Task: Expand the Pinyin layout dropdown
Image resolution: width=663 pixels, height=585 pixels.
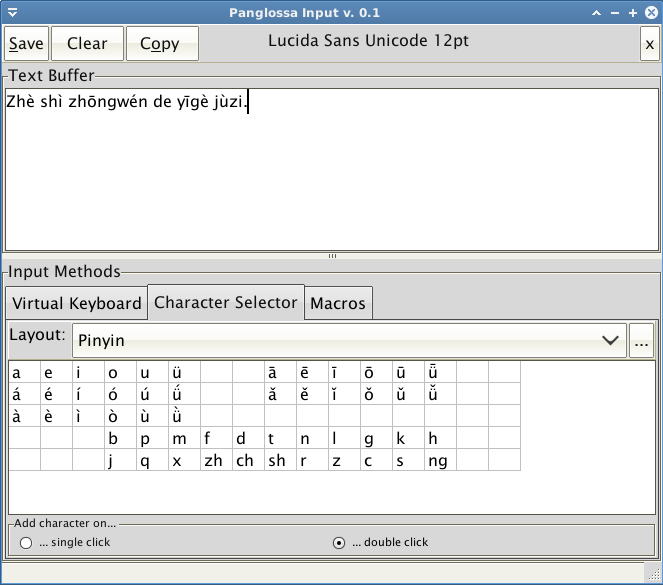Action: [x=349, y=340]
